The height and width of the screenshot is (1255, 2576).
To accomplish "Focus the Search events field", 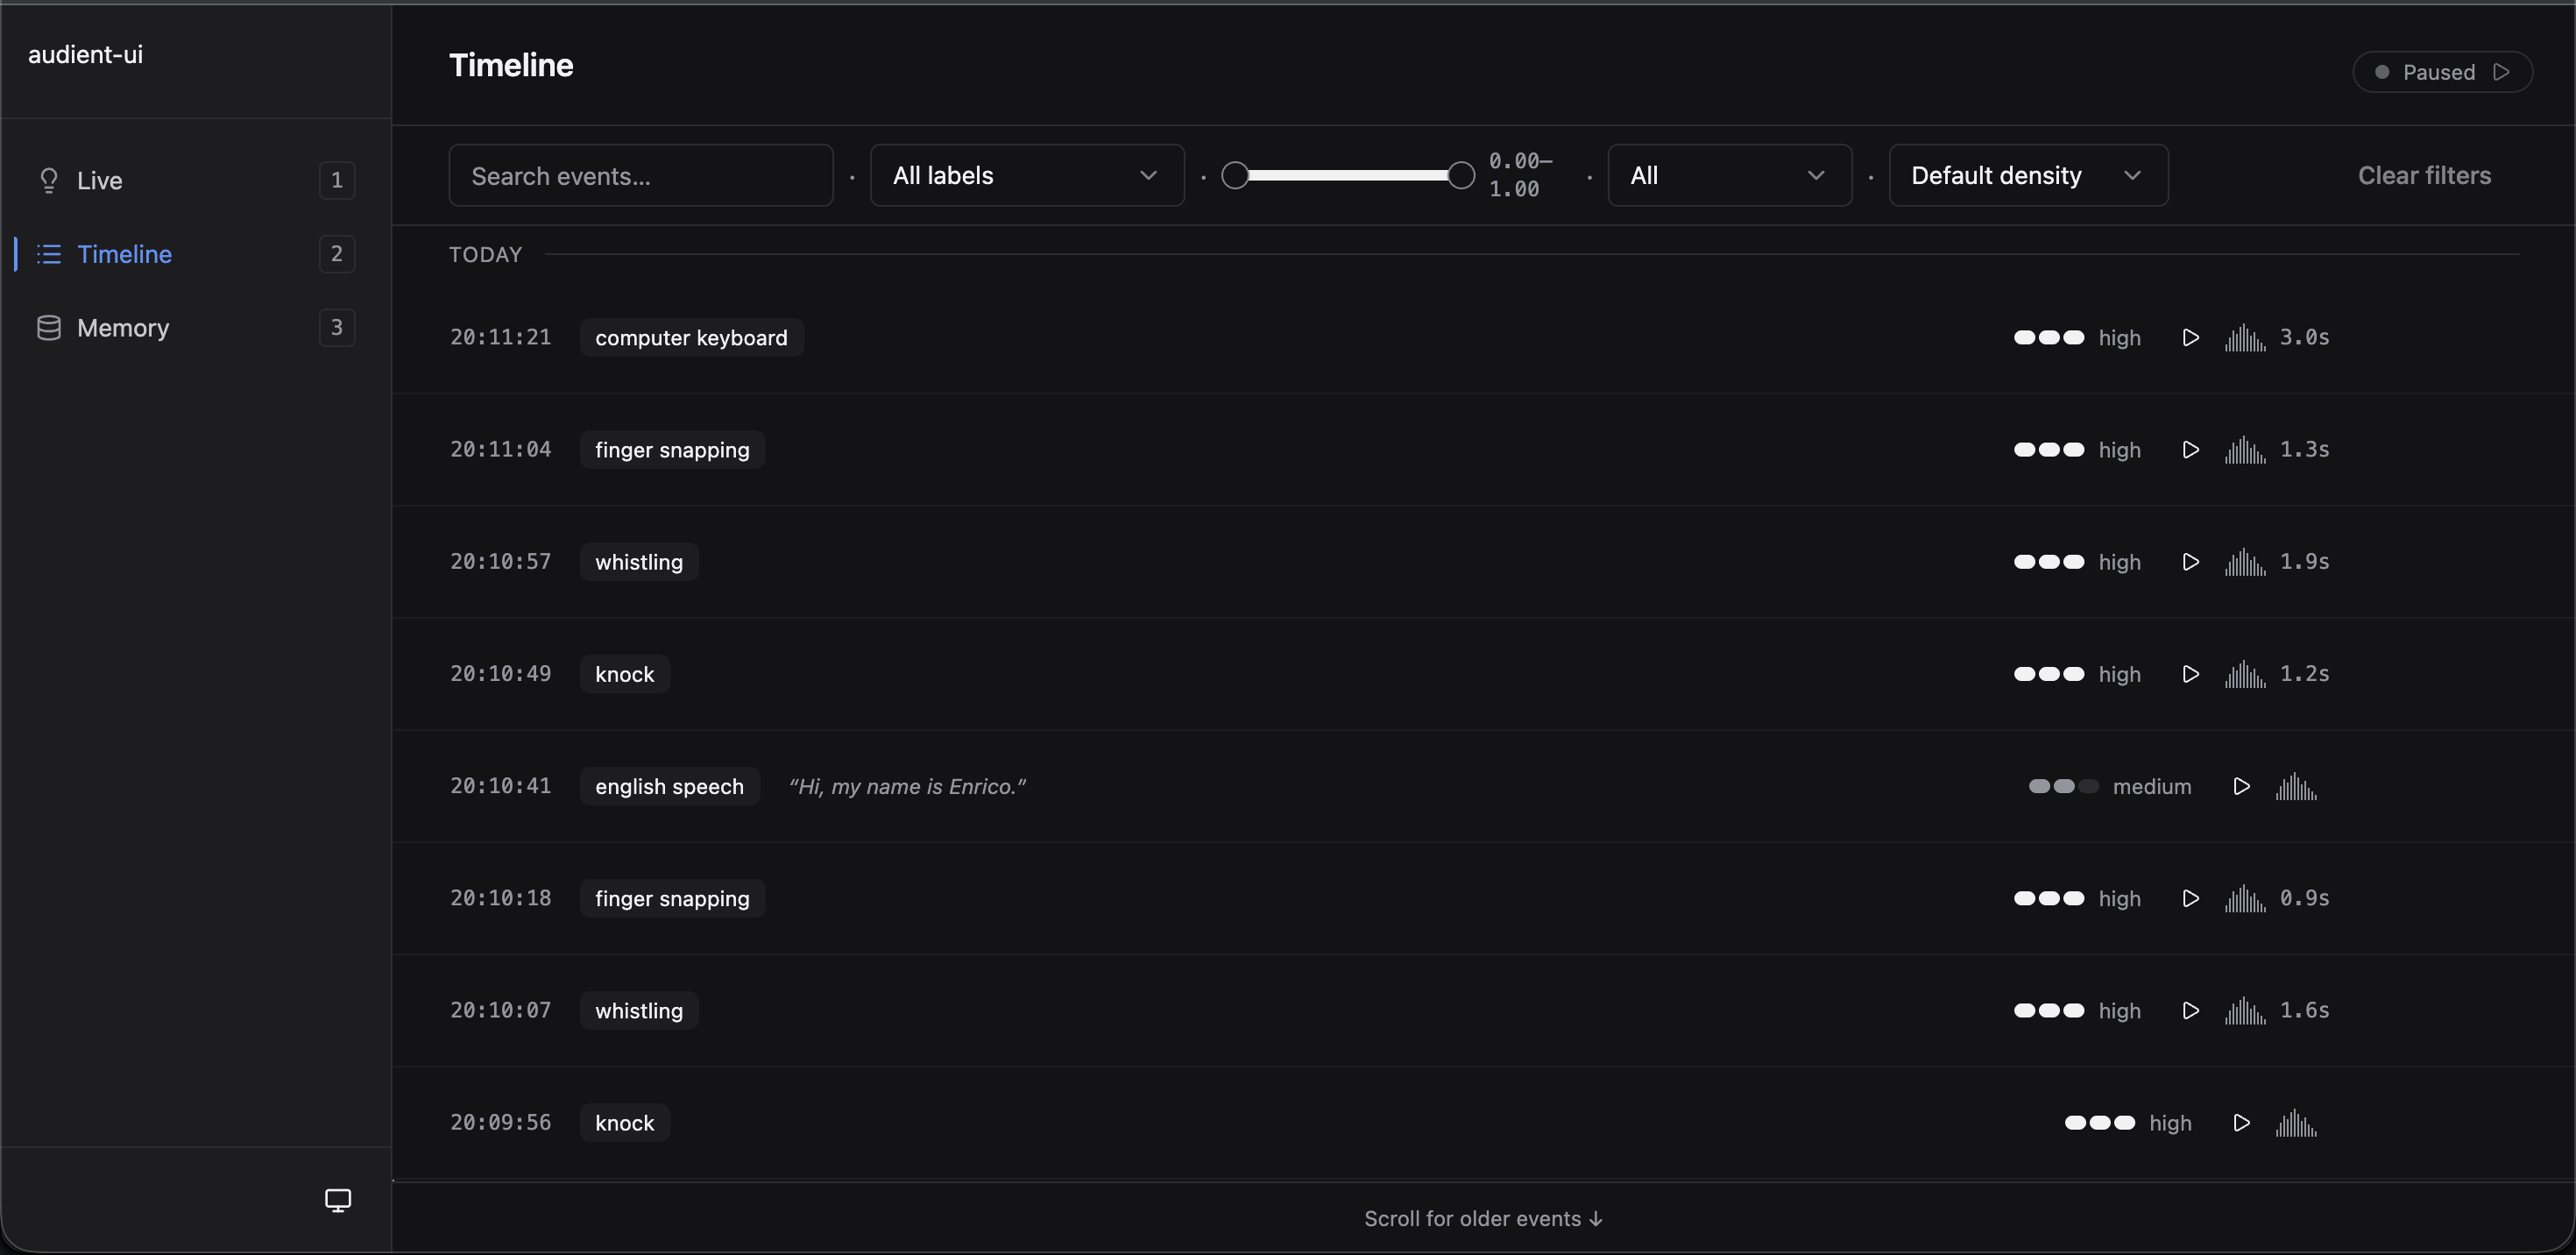I will point(641,176).
